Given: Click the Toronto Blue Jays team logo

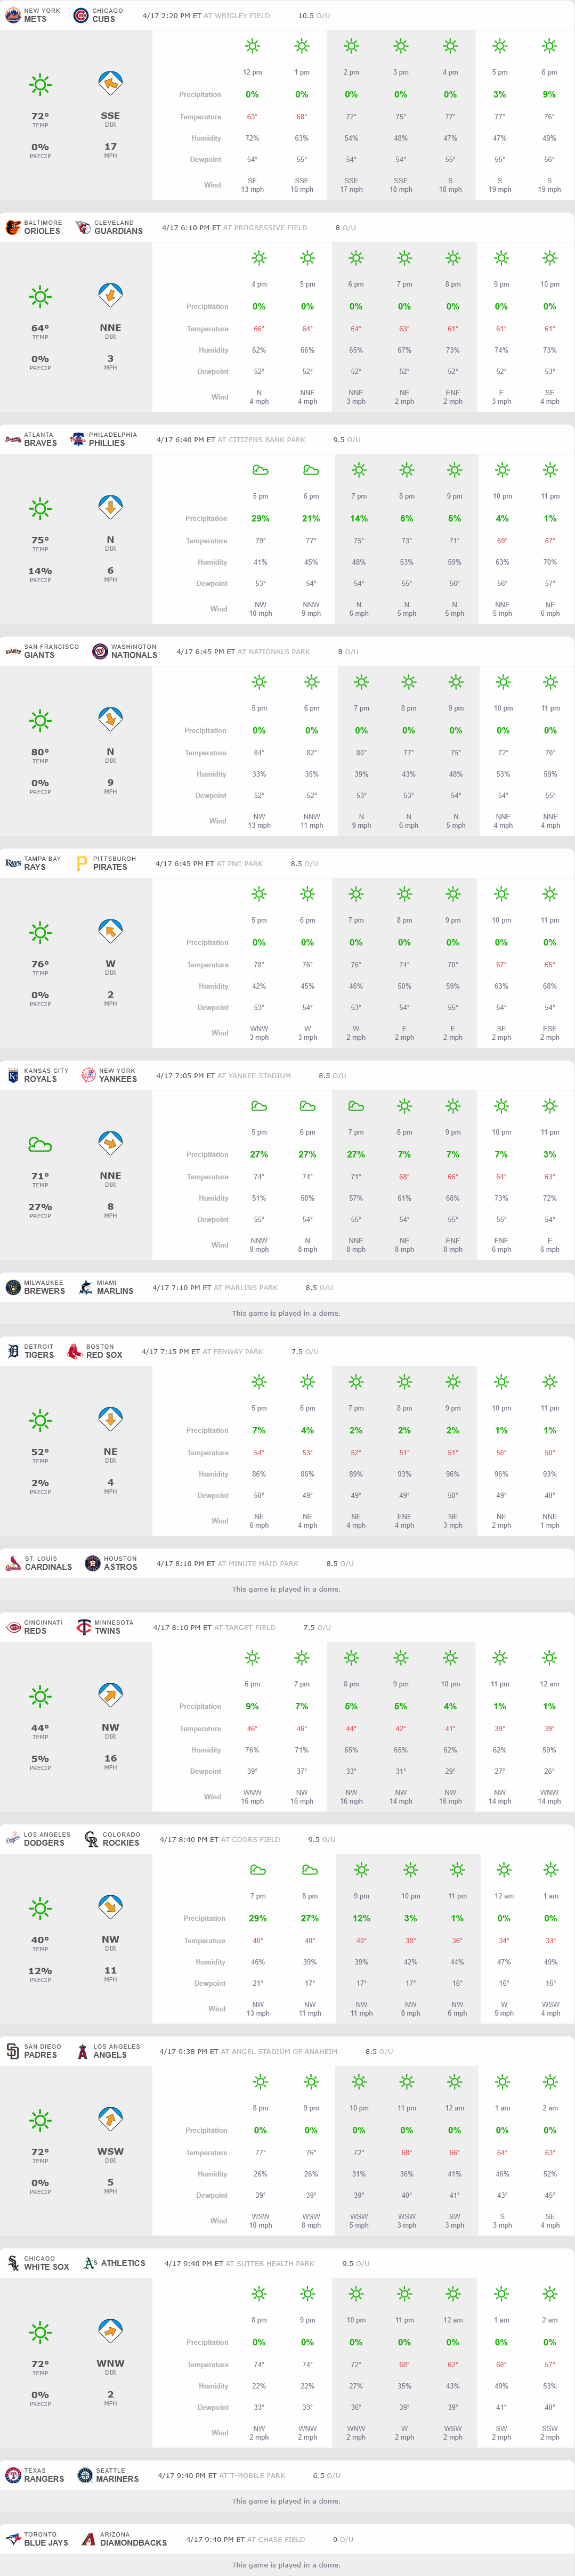Looking at the screenshot, I should point(12,2540).
